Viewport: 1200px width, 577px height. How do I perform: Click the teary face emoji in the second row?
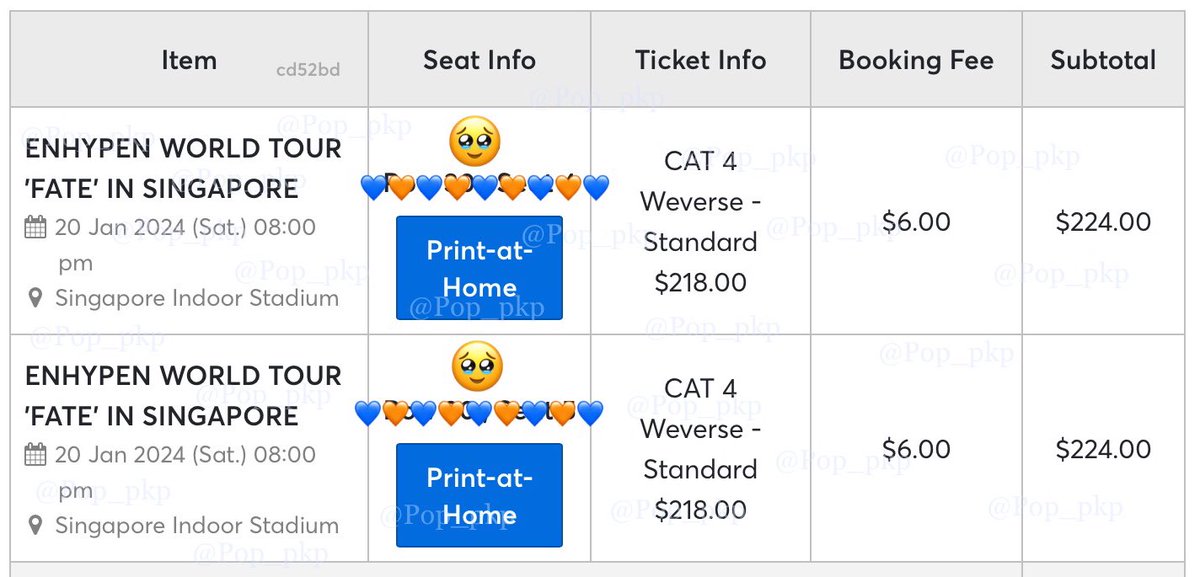coord(477,366)
